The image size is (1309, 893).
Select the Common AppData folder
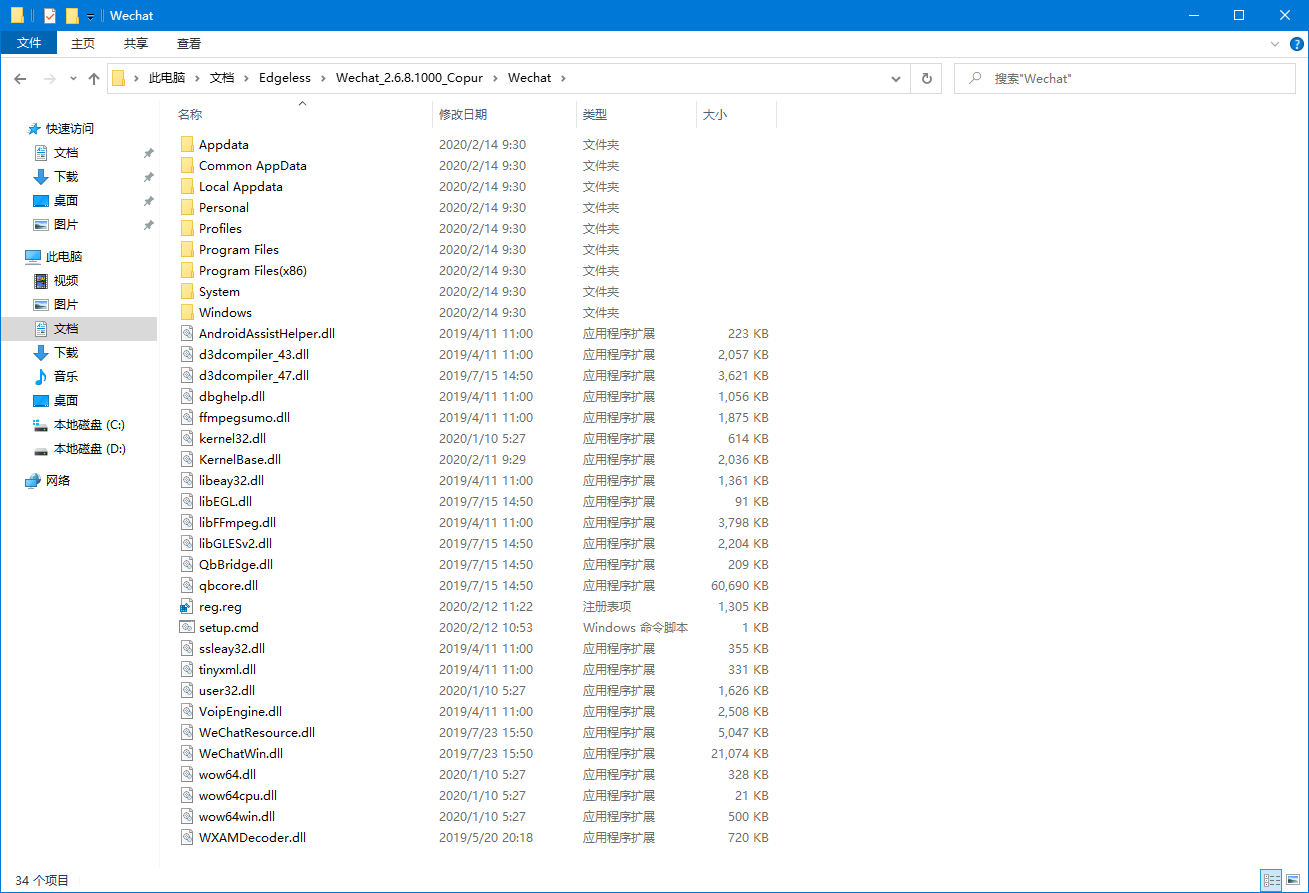[253, 166]
